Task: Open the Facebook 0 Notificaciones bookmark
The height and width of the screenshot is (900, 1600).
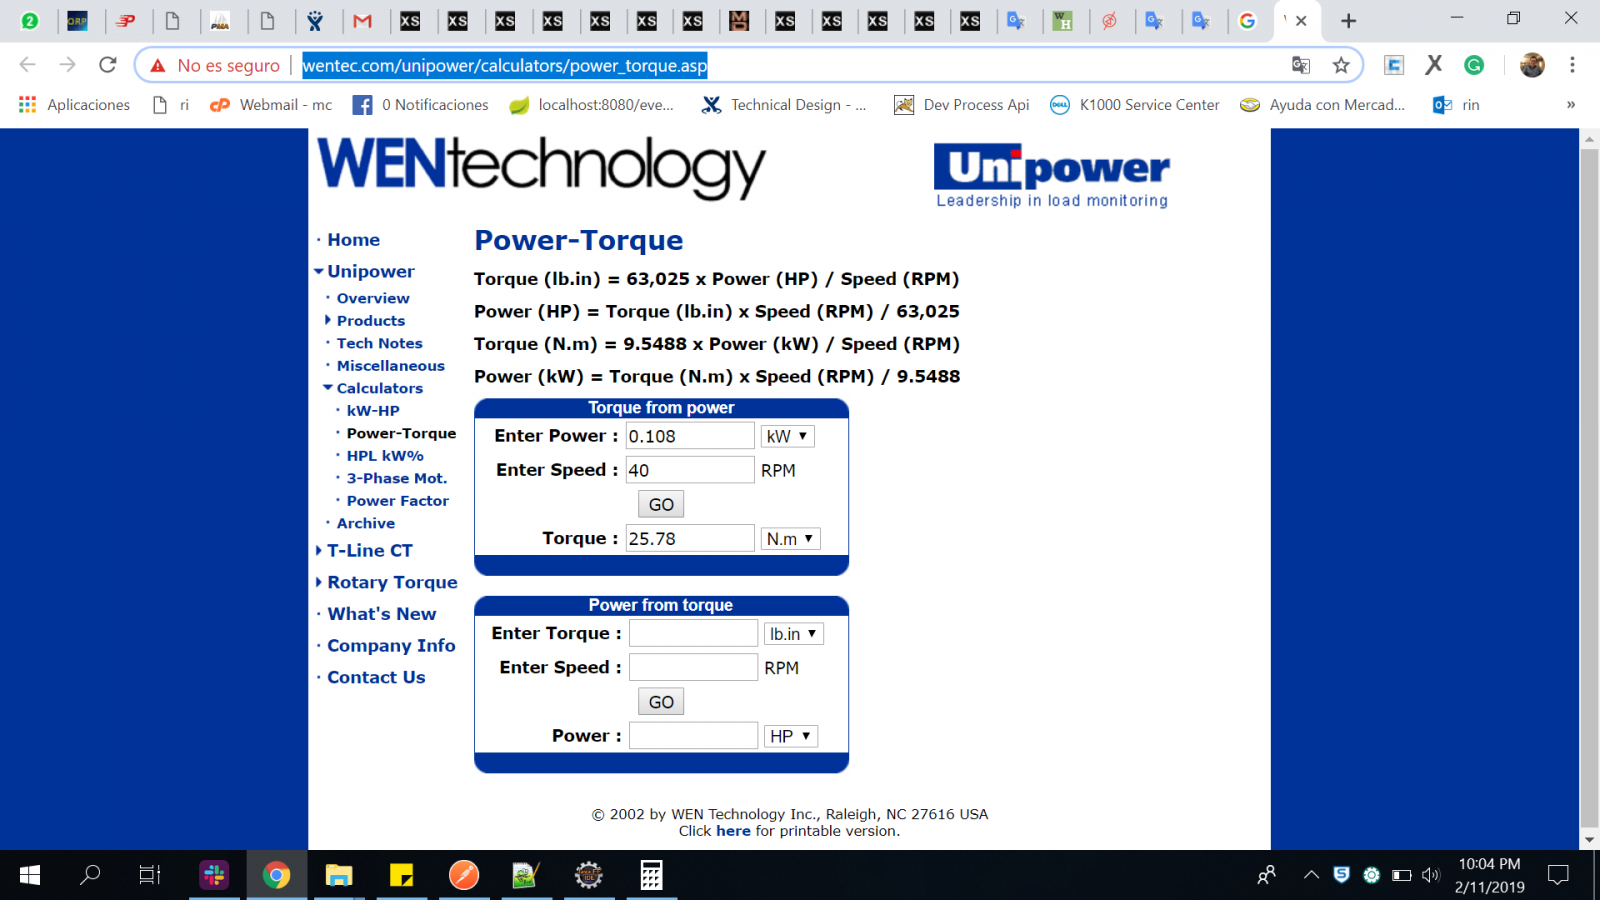Action: point(421,105)
